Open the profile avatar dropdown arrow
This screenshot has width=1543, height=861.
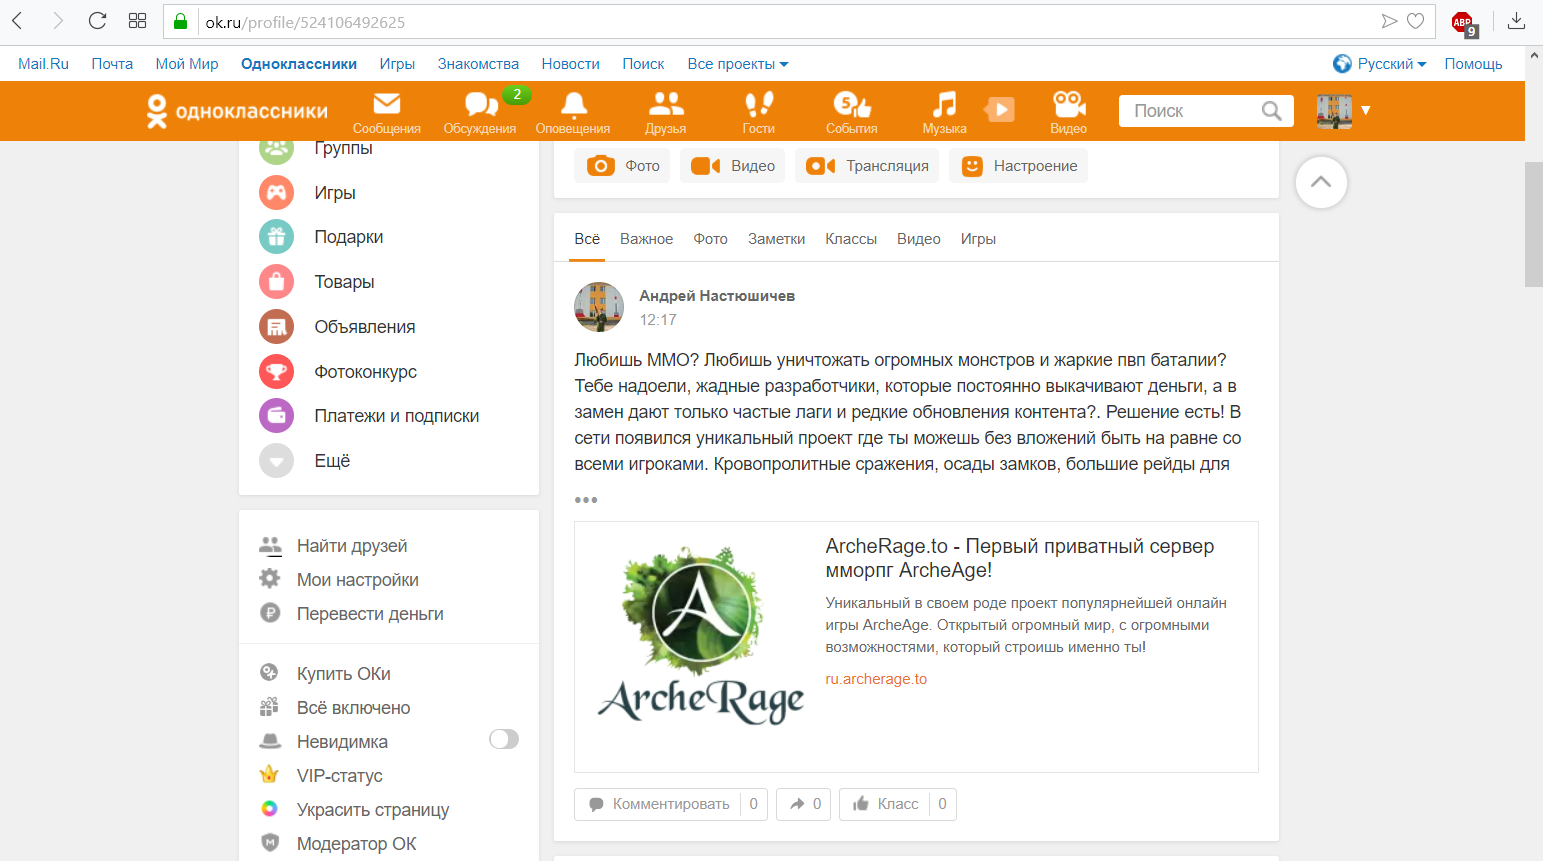coord(1365,110)
